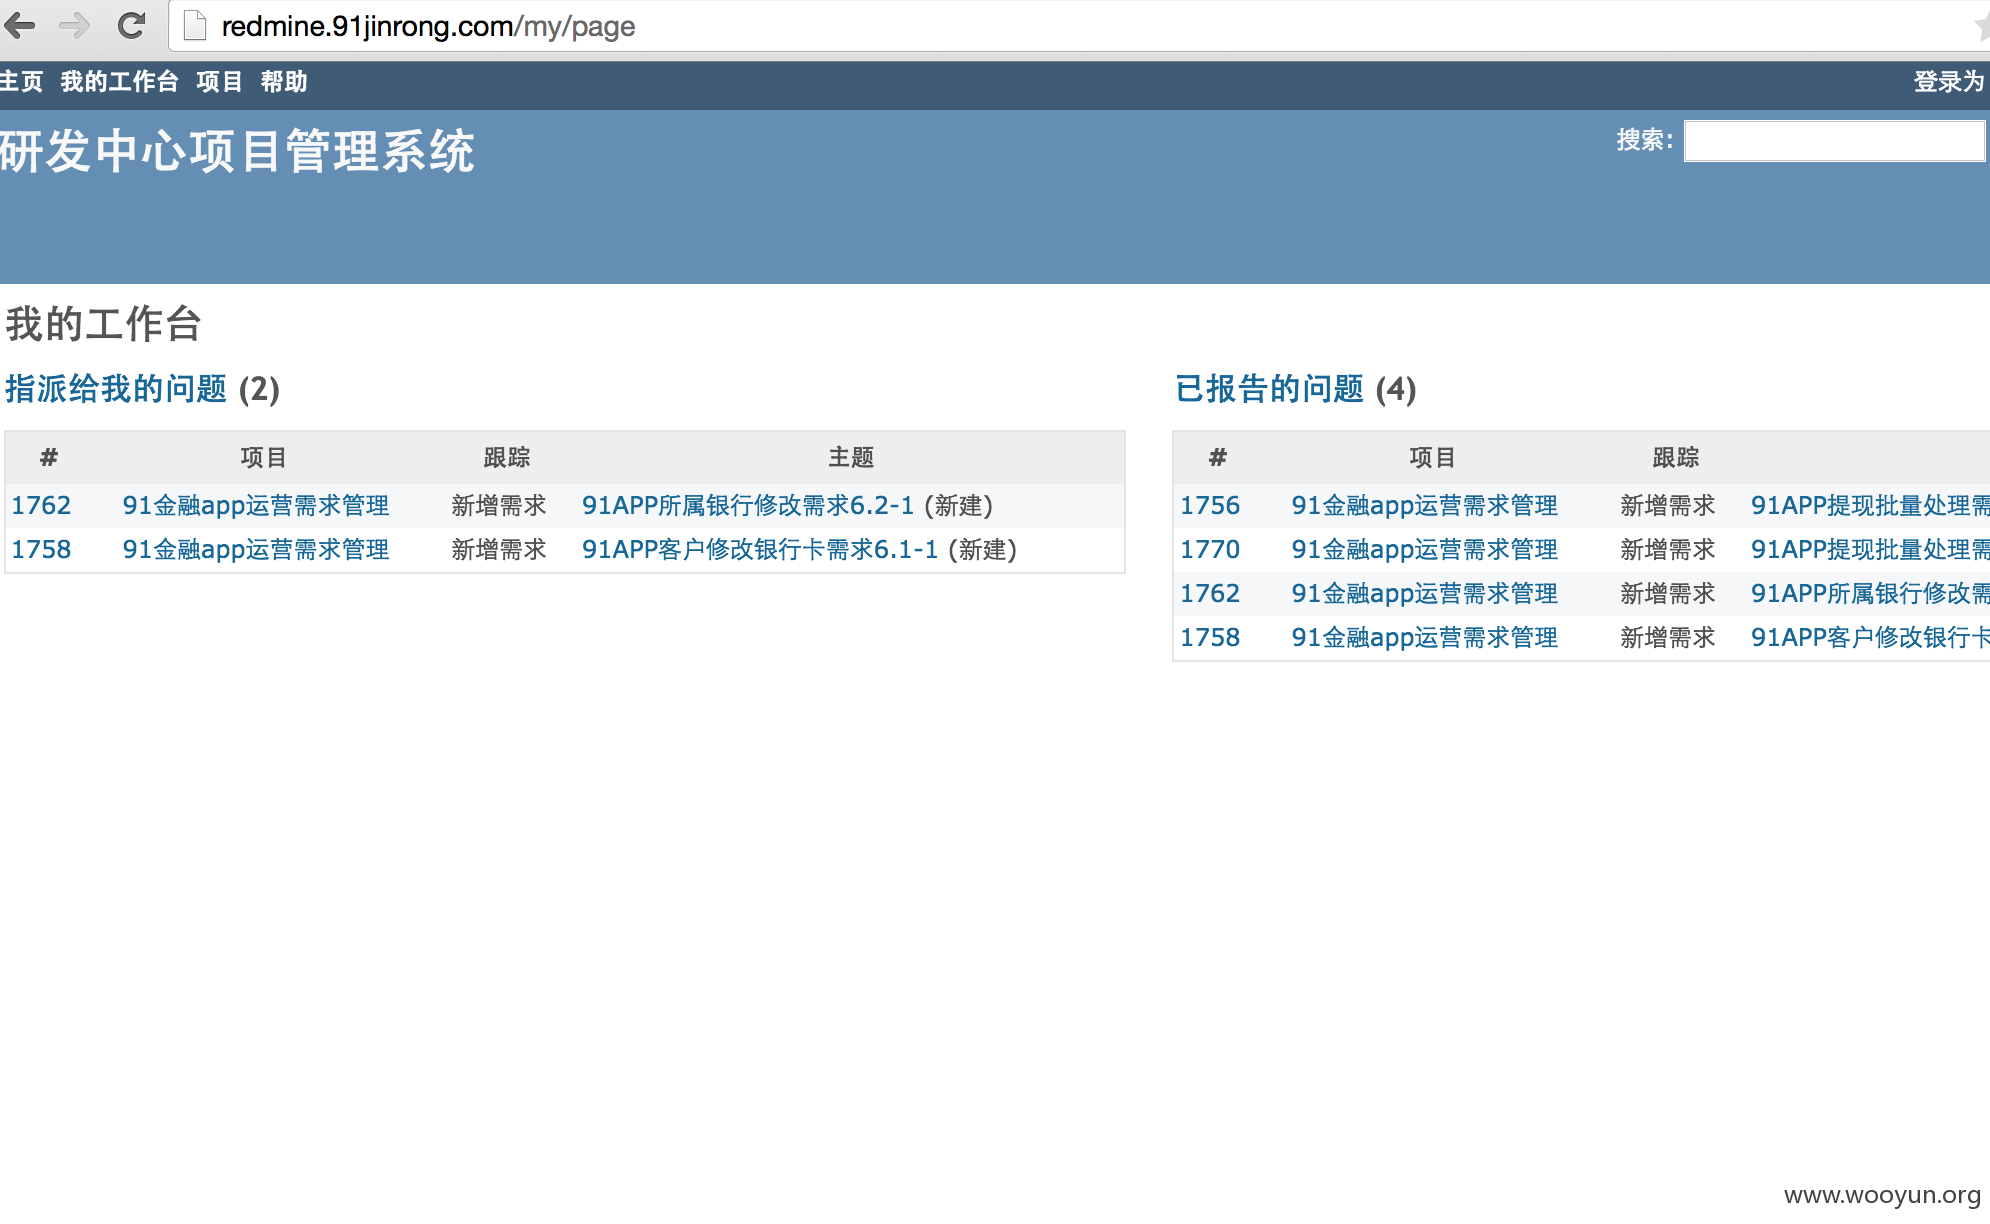The height and width of the screenshot is (1224, 1990).
Task: Click the 搜索 label link
Action: tap(1644, 140)
